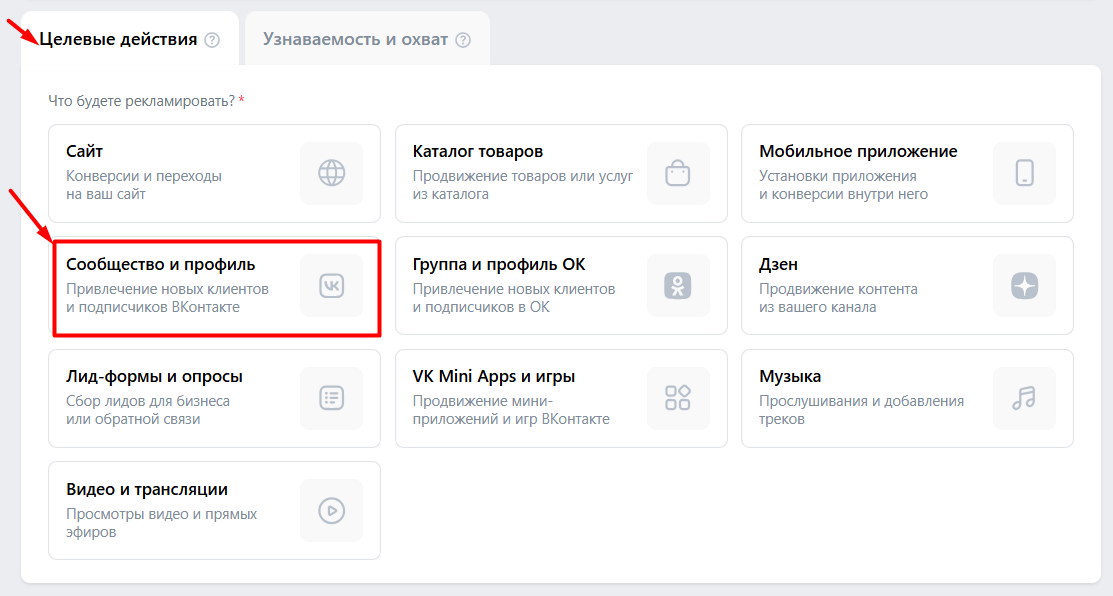The image size is (1113, 596).
Task: Click the play icon on Видео и трансляции
Action: coord(331,511)
